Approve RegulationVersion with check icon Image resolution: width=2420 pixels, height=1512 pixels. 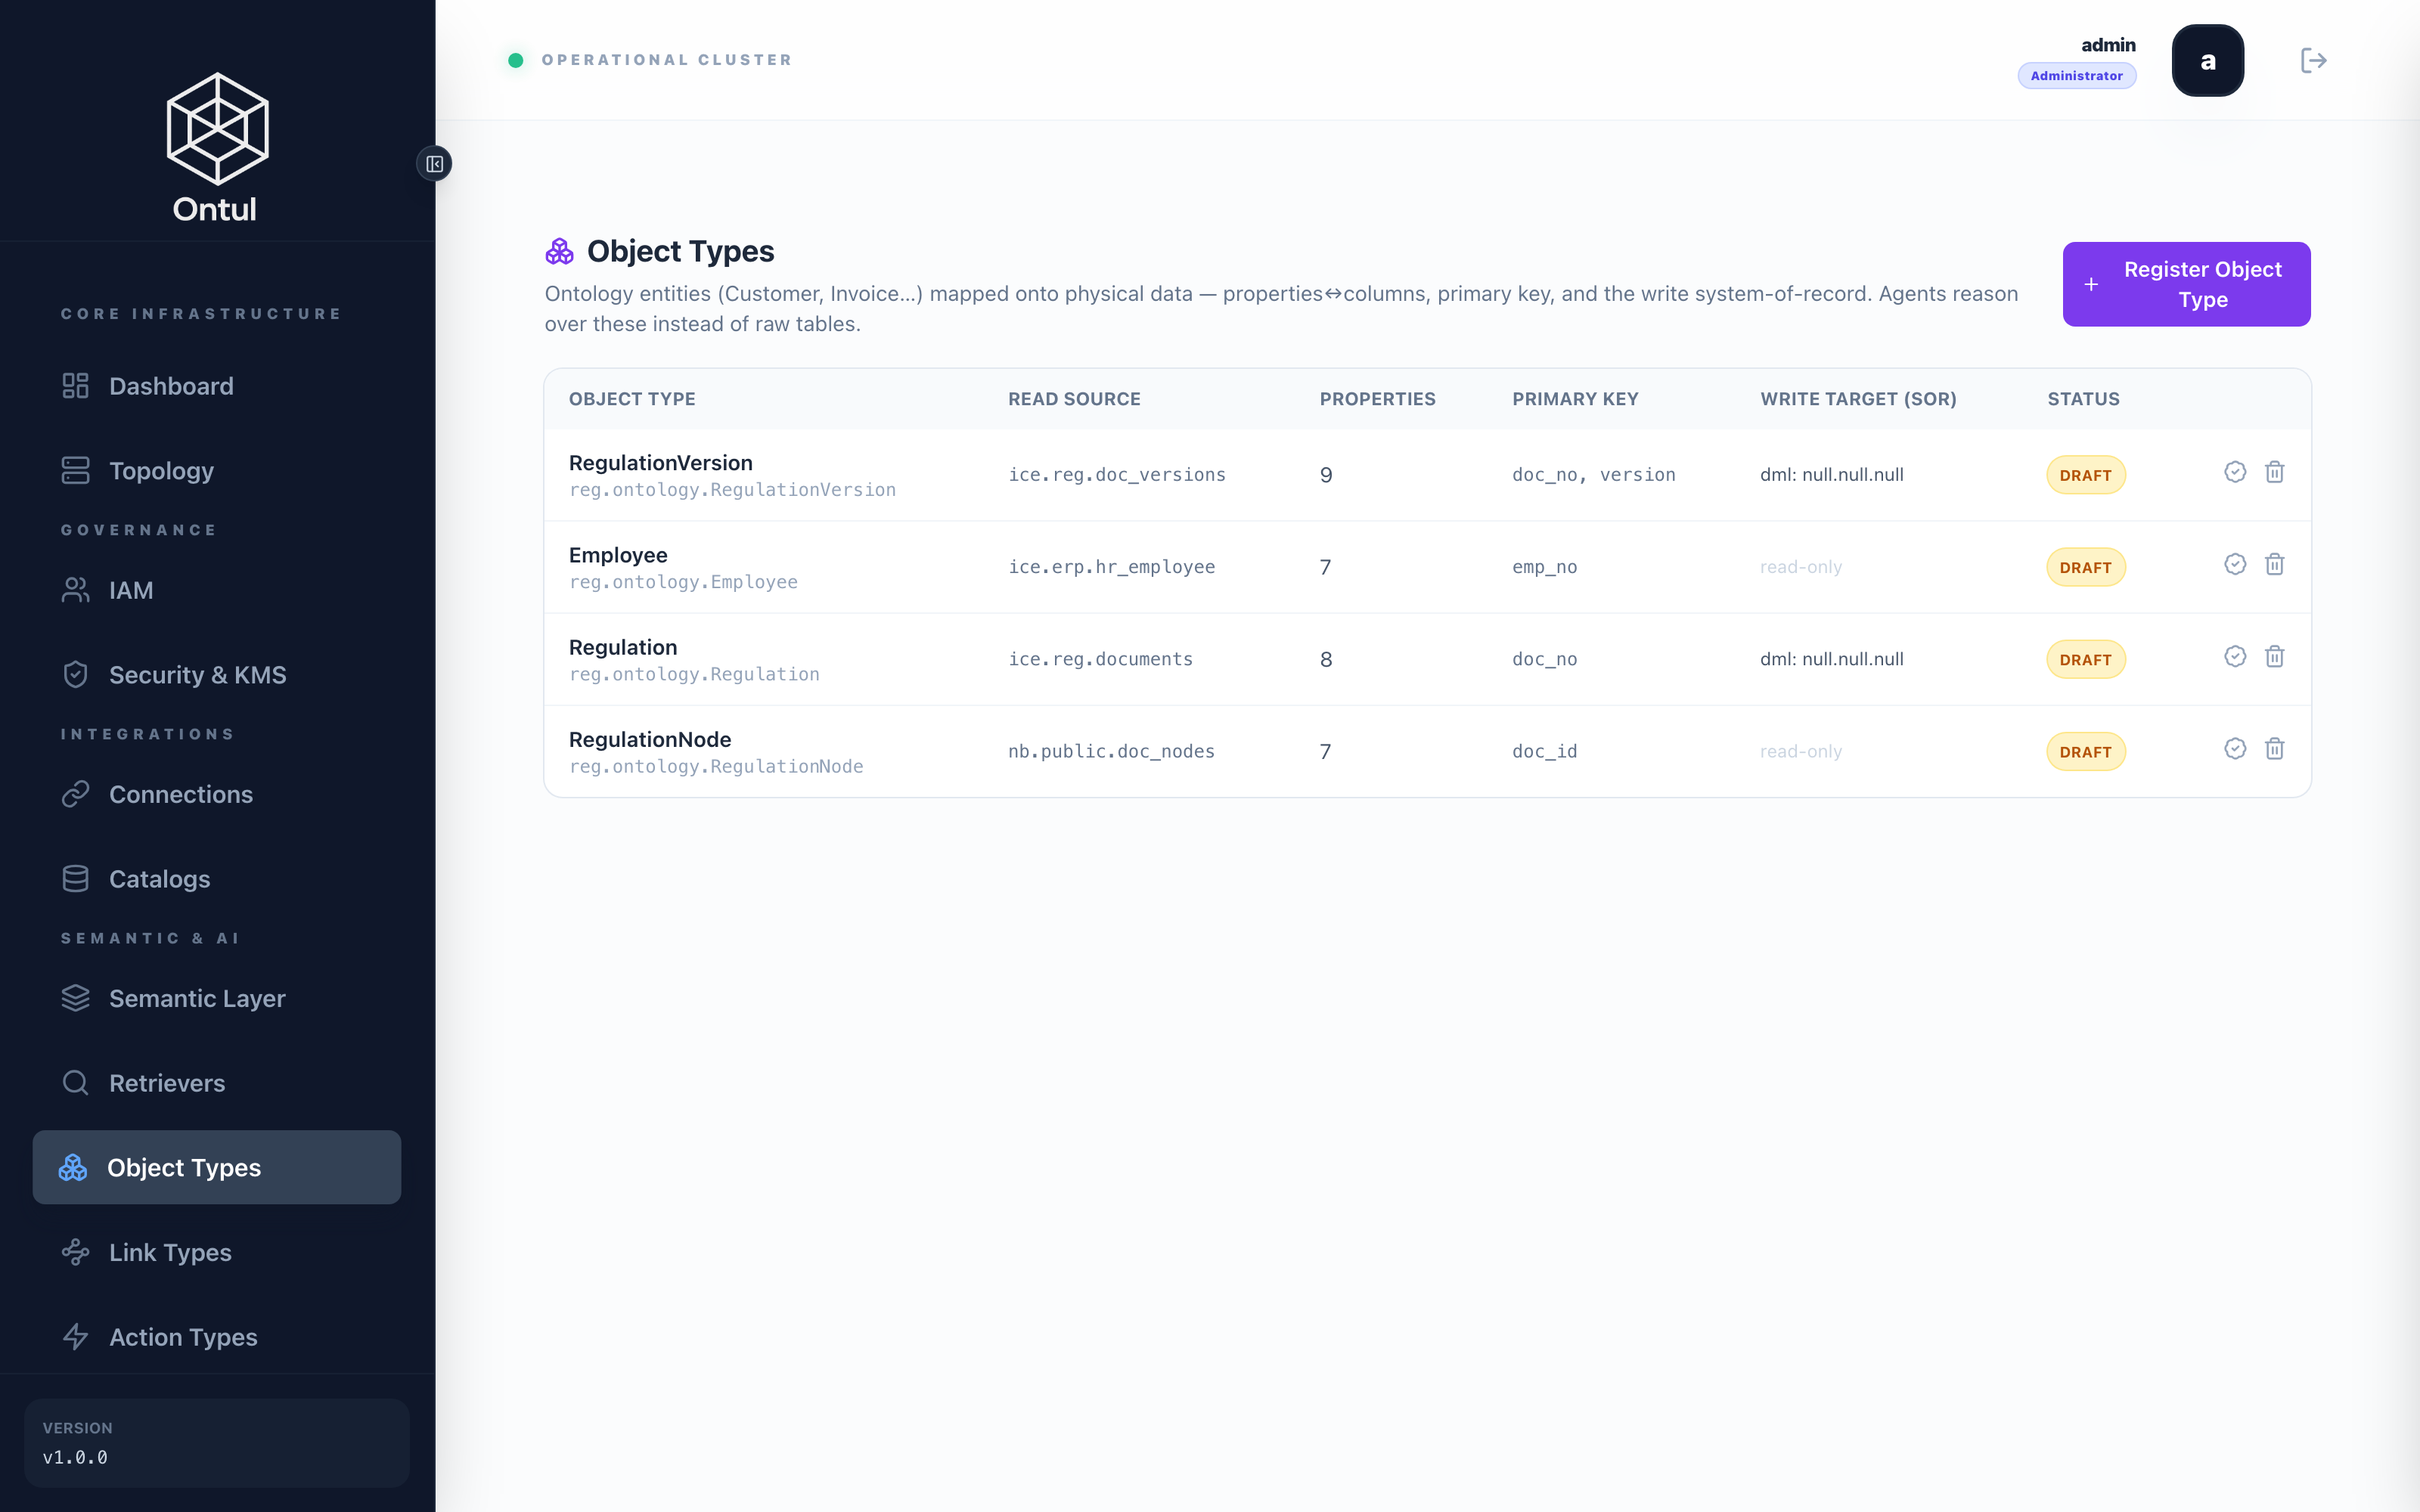click(2235, 472)
